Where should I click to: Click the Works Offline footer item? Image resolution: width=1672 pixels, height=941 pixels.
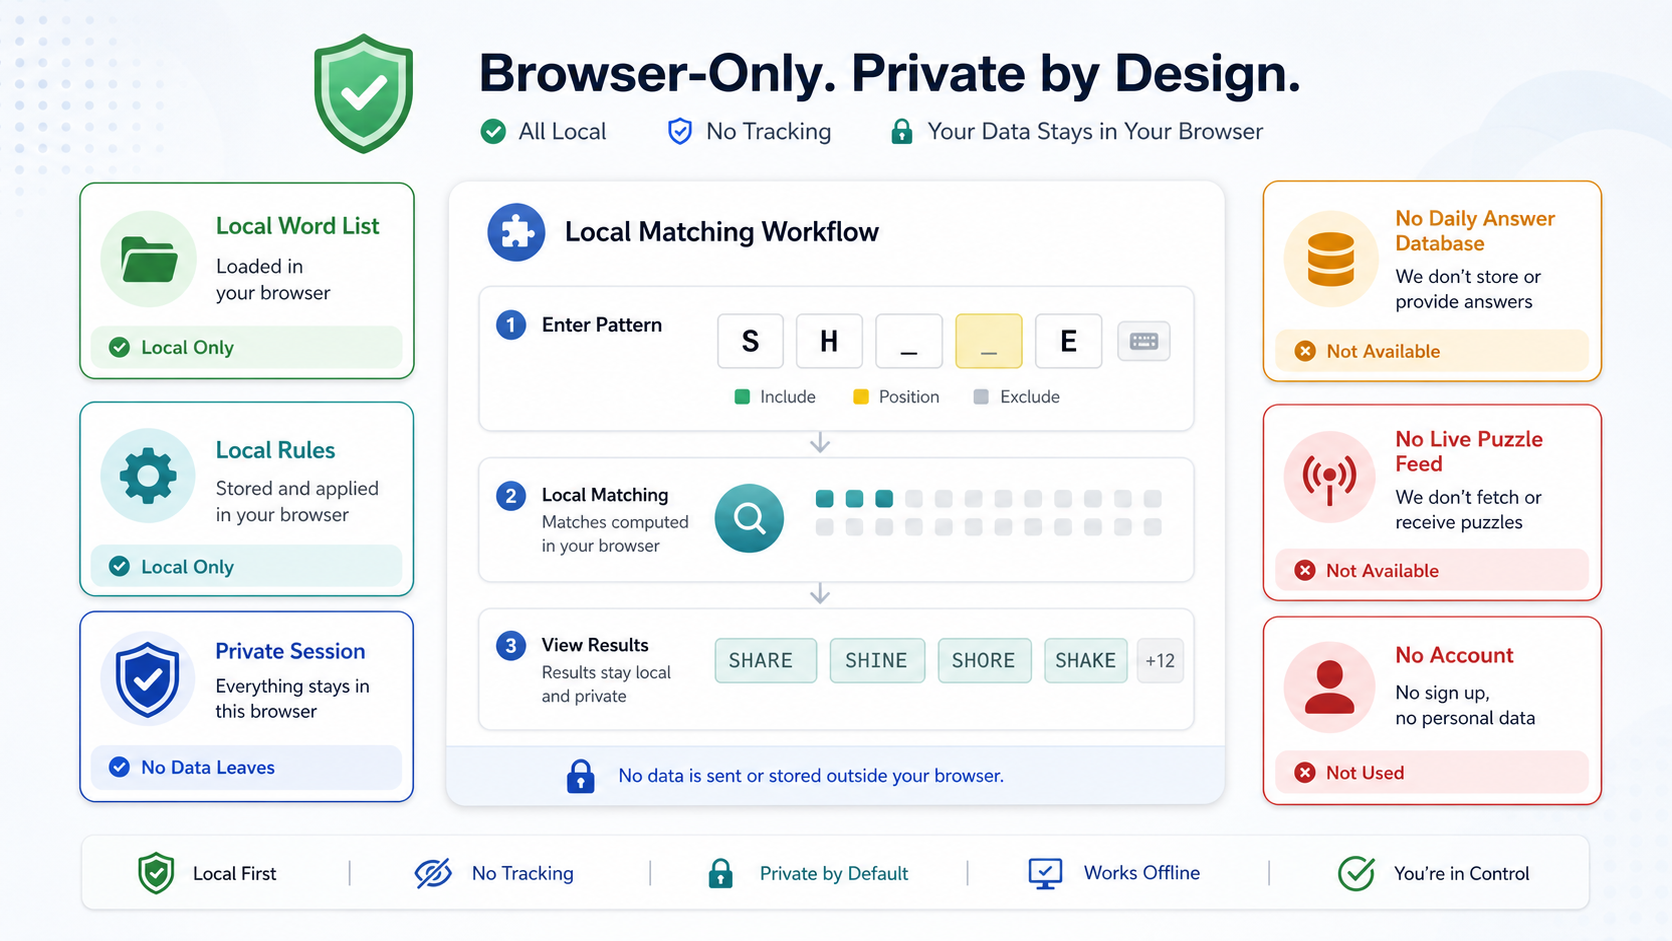pos(1114,873)
